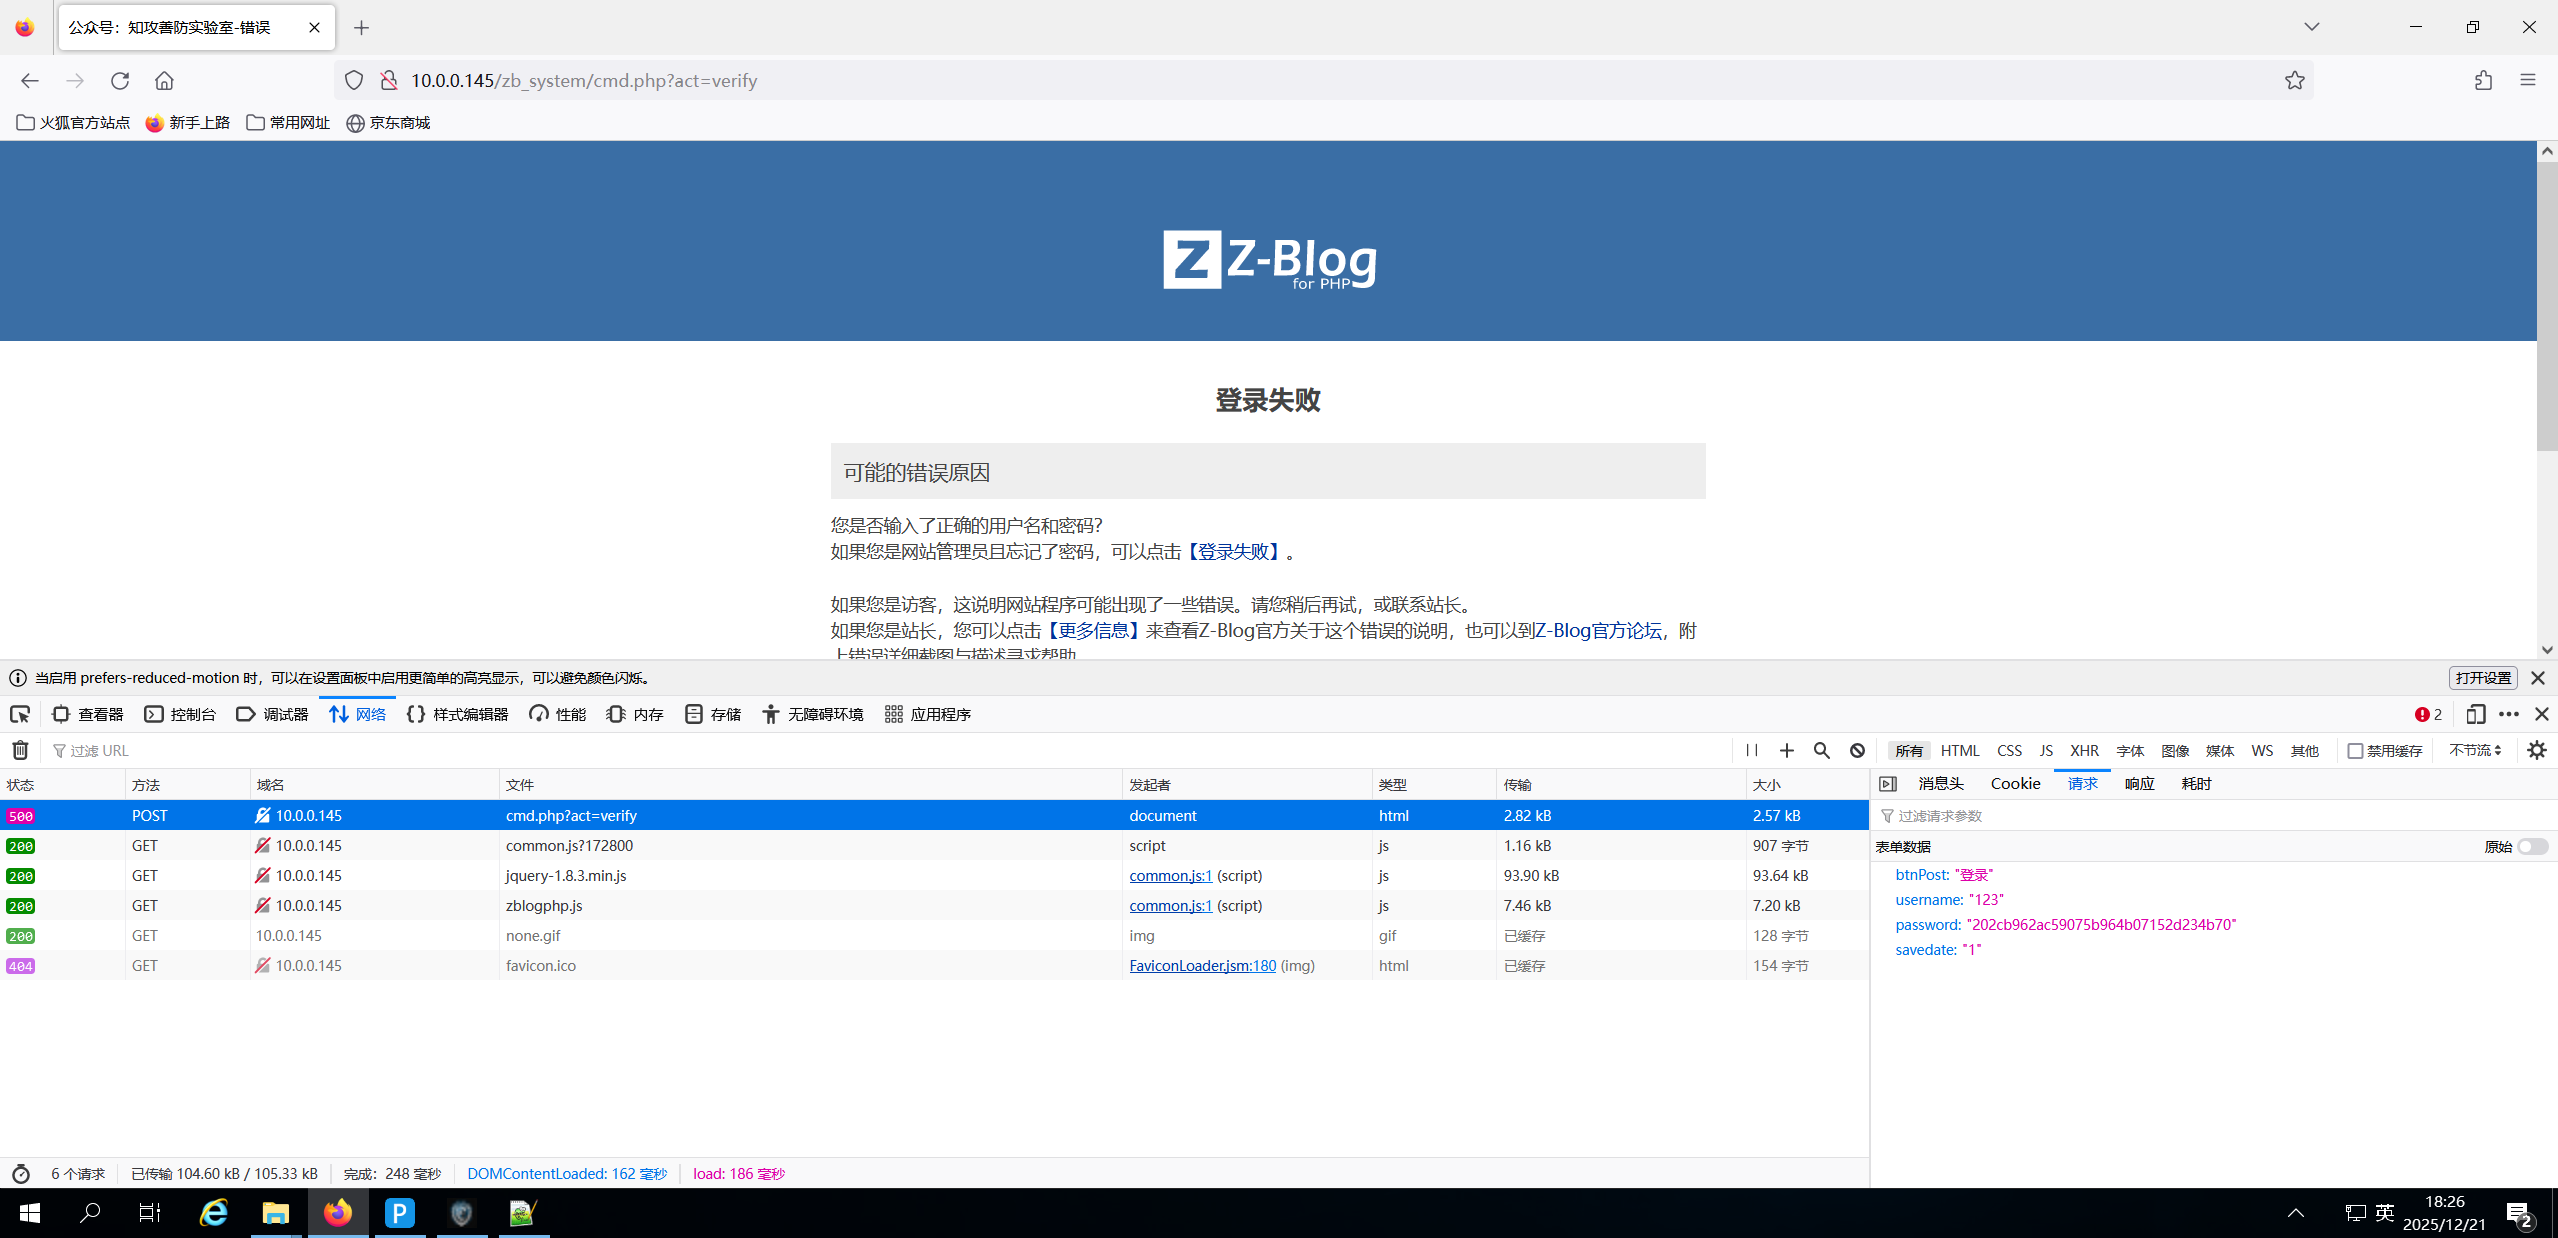This screenshot has width=2558, height=1238.
Task: Toggle the 原始 raw data switch
Action: [x=2533, y=847]
